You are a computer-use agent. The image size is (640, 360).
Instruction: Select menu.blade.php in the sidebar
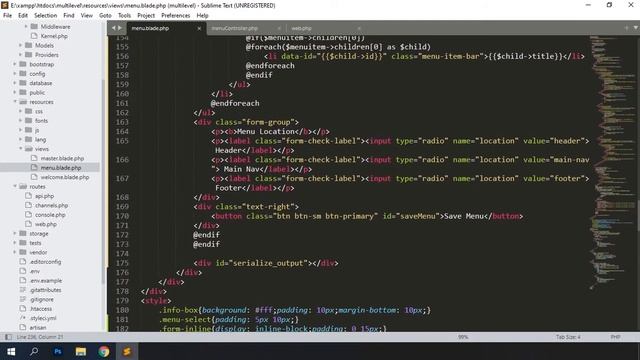click(x=61, y=168)
